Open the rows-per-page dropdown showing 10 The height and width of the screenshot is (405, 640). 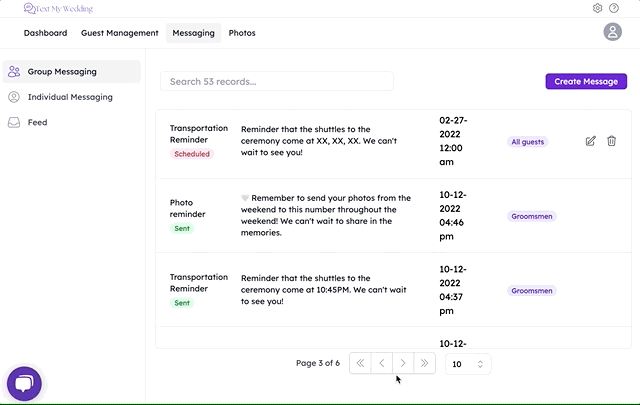click(x=468, y=364)
